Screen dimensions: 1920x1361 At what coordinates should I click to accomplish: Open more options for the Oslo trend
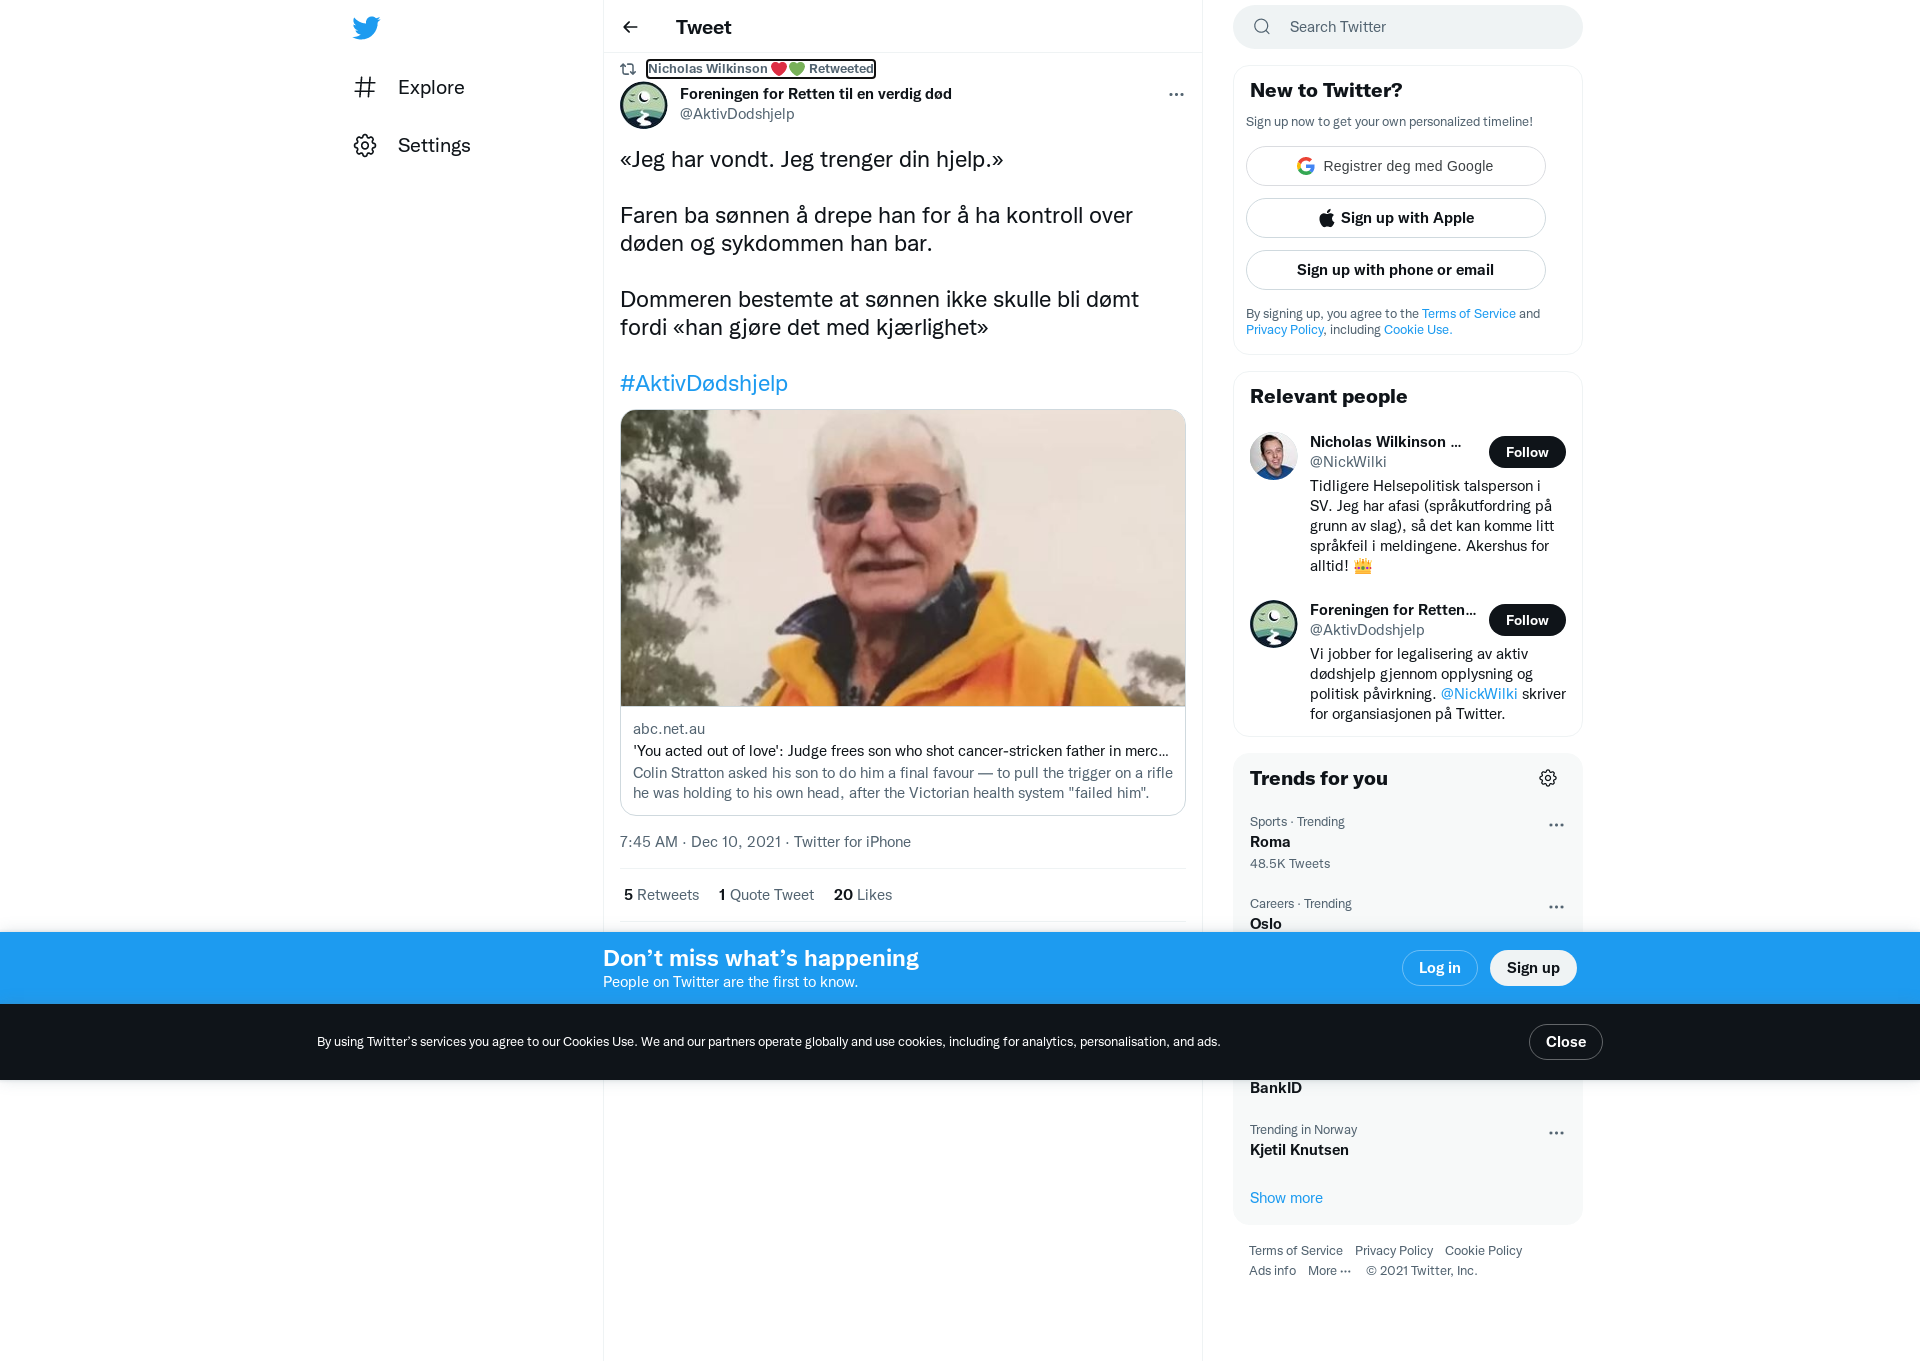(1556, 907)
